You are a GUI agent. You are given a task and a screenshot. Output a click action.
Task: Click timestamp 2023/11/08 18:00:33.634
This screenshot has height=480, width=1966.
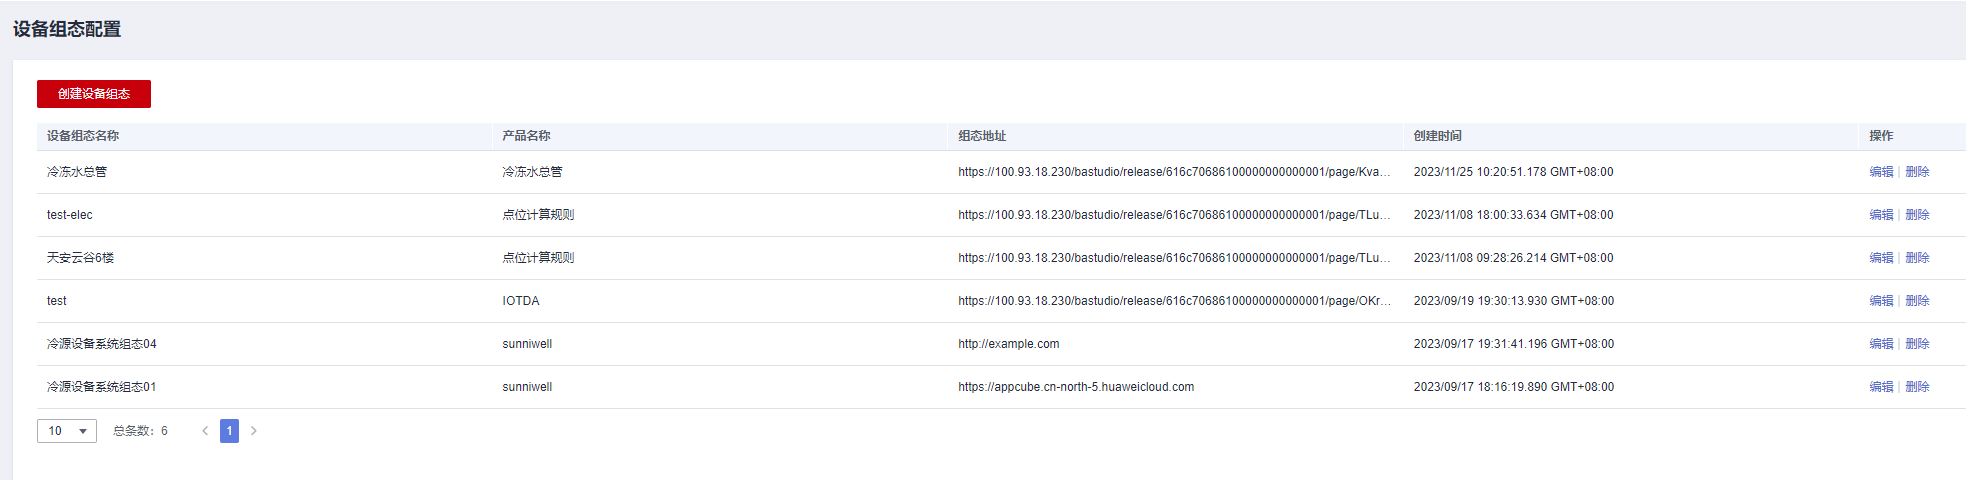point(1513,215)
